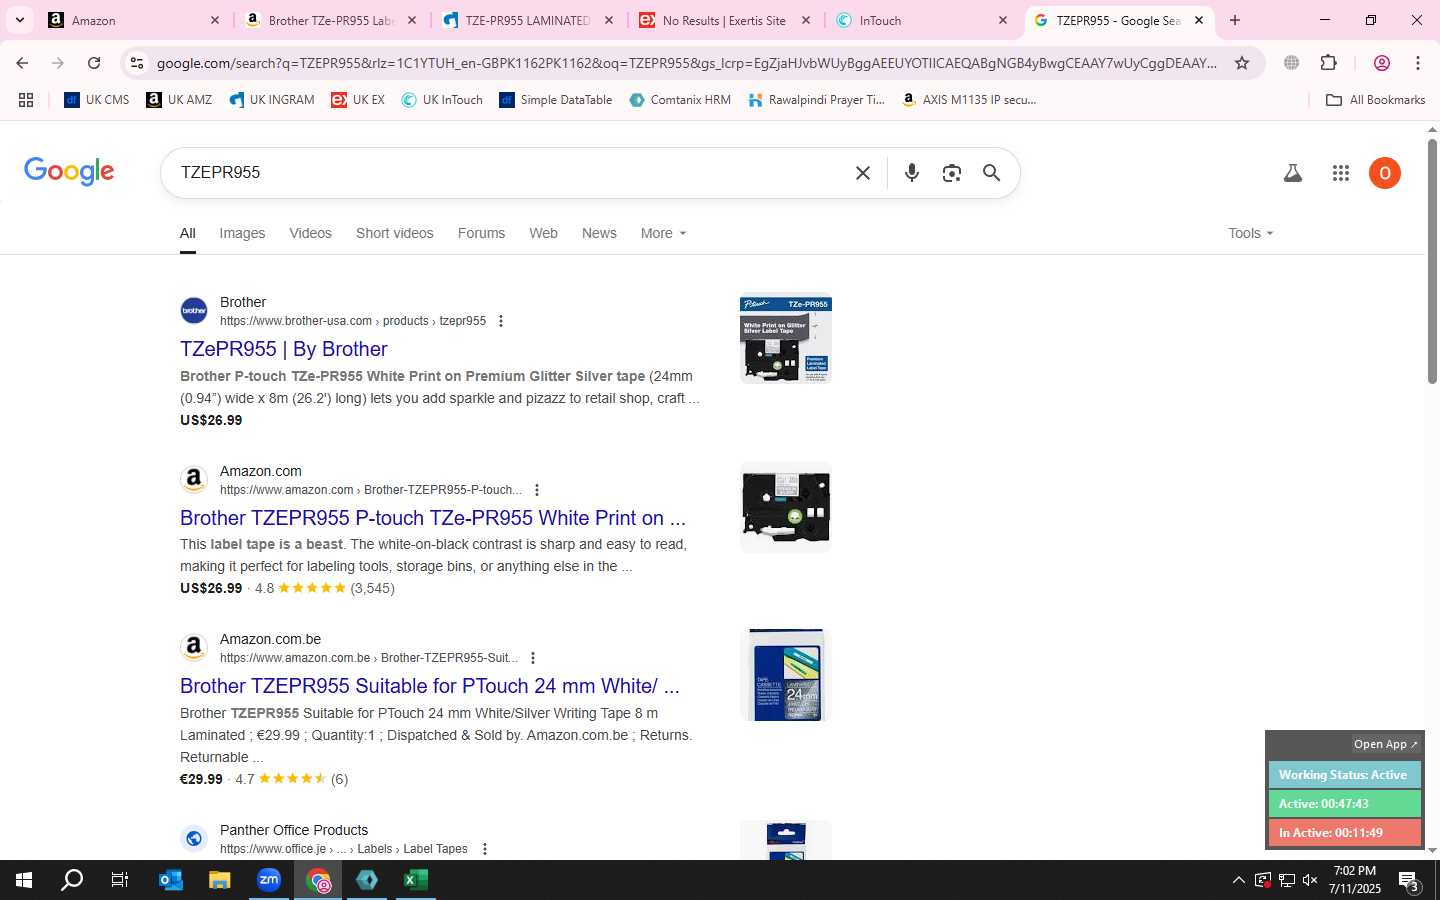Open Brother TZEPR955 P-touch Amazon.com link

[x=433, y=518]
